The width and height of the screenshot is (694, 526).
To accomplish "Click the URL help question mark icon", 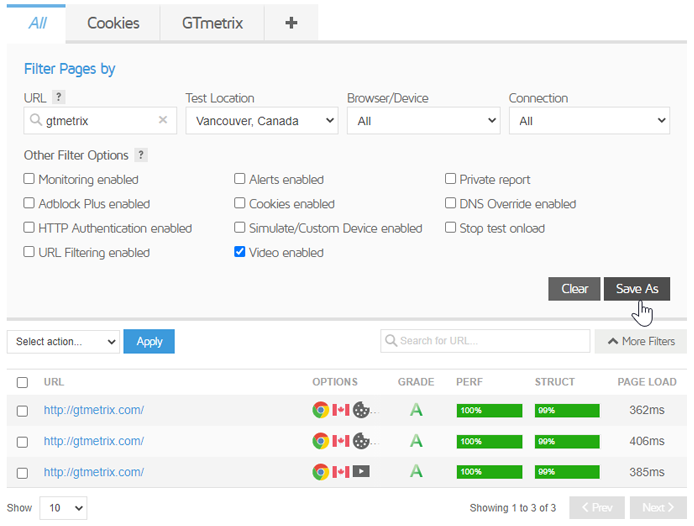I will click(58, 97).
